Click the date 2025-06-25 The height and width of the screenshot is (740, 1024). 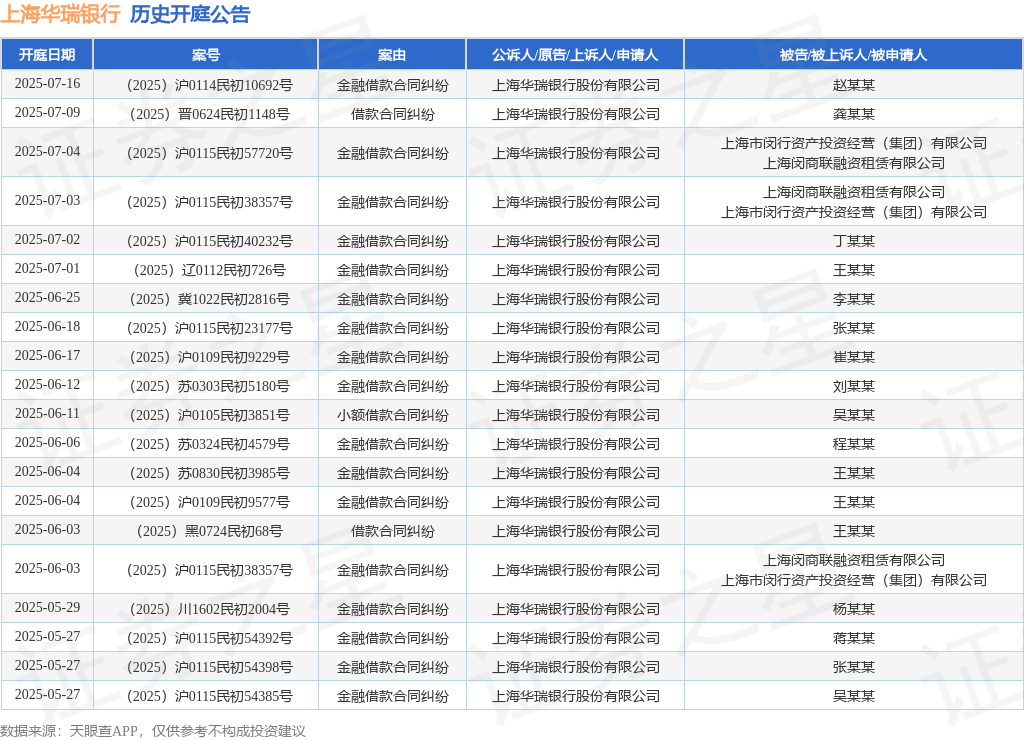47,297
